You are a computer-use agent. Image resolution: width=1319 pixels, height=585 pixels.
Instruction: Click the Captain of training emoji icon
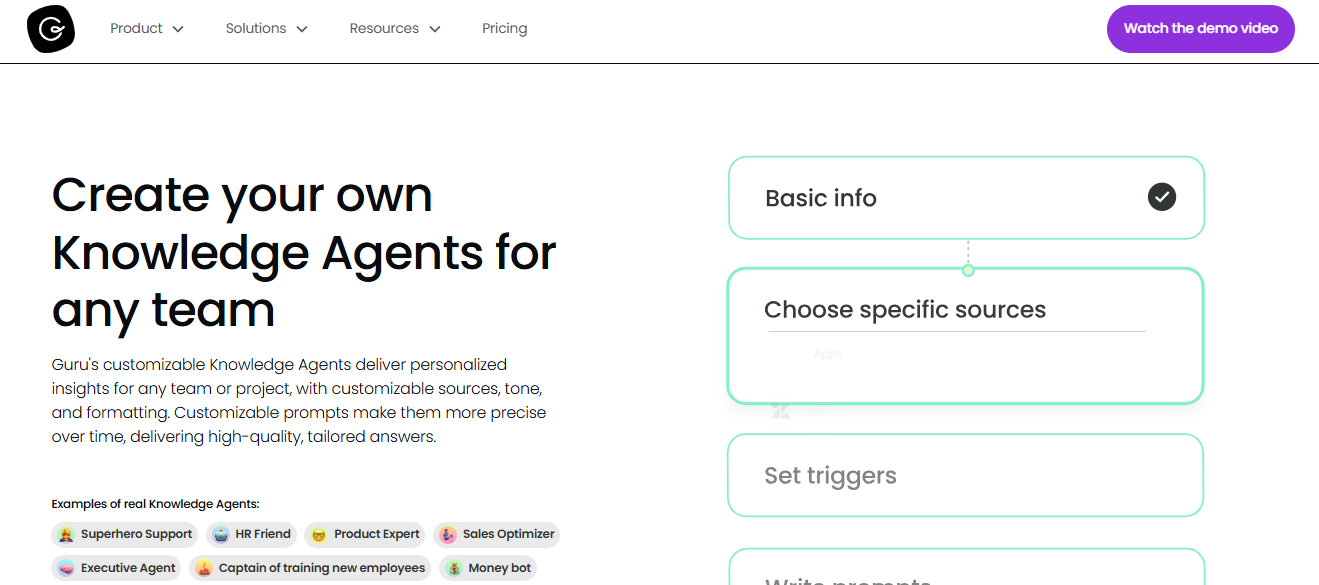[x=204, y=568]
